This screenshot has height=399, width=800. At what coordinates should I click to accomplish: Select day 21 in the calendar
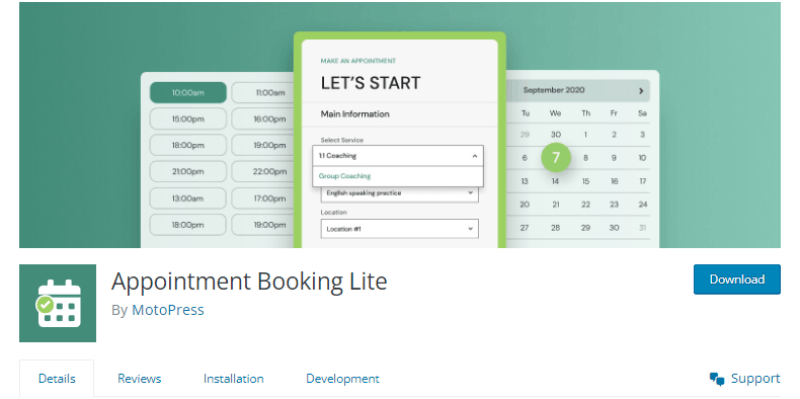click(555, 205)
